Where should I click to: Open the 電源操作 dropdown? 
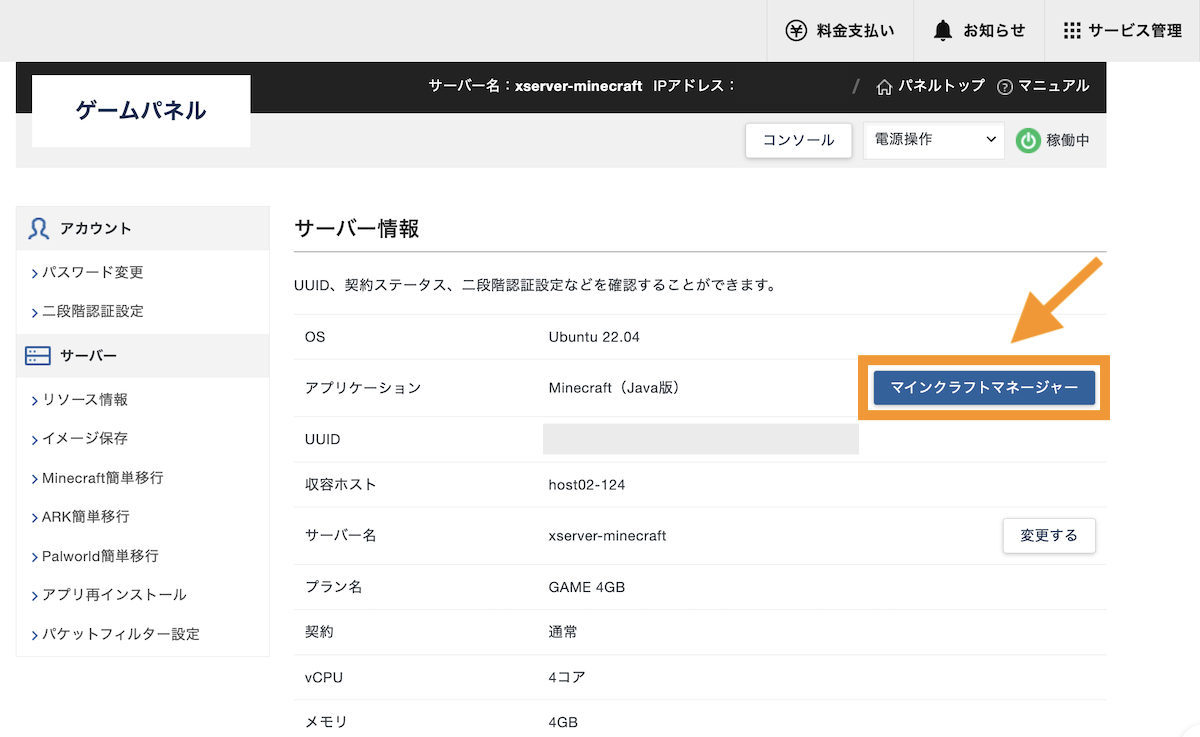tap(933, 141)
